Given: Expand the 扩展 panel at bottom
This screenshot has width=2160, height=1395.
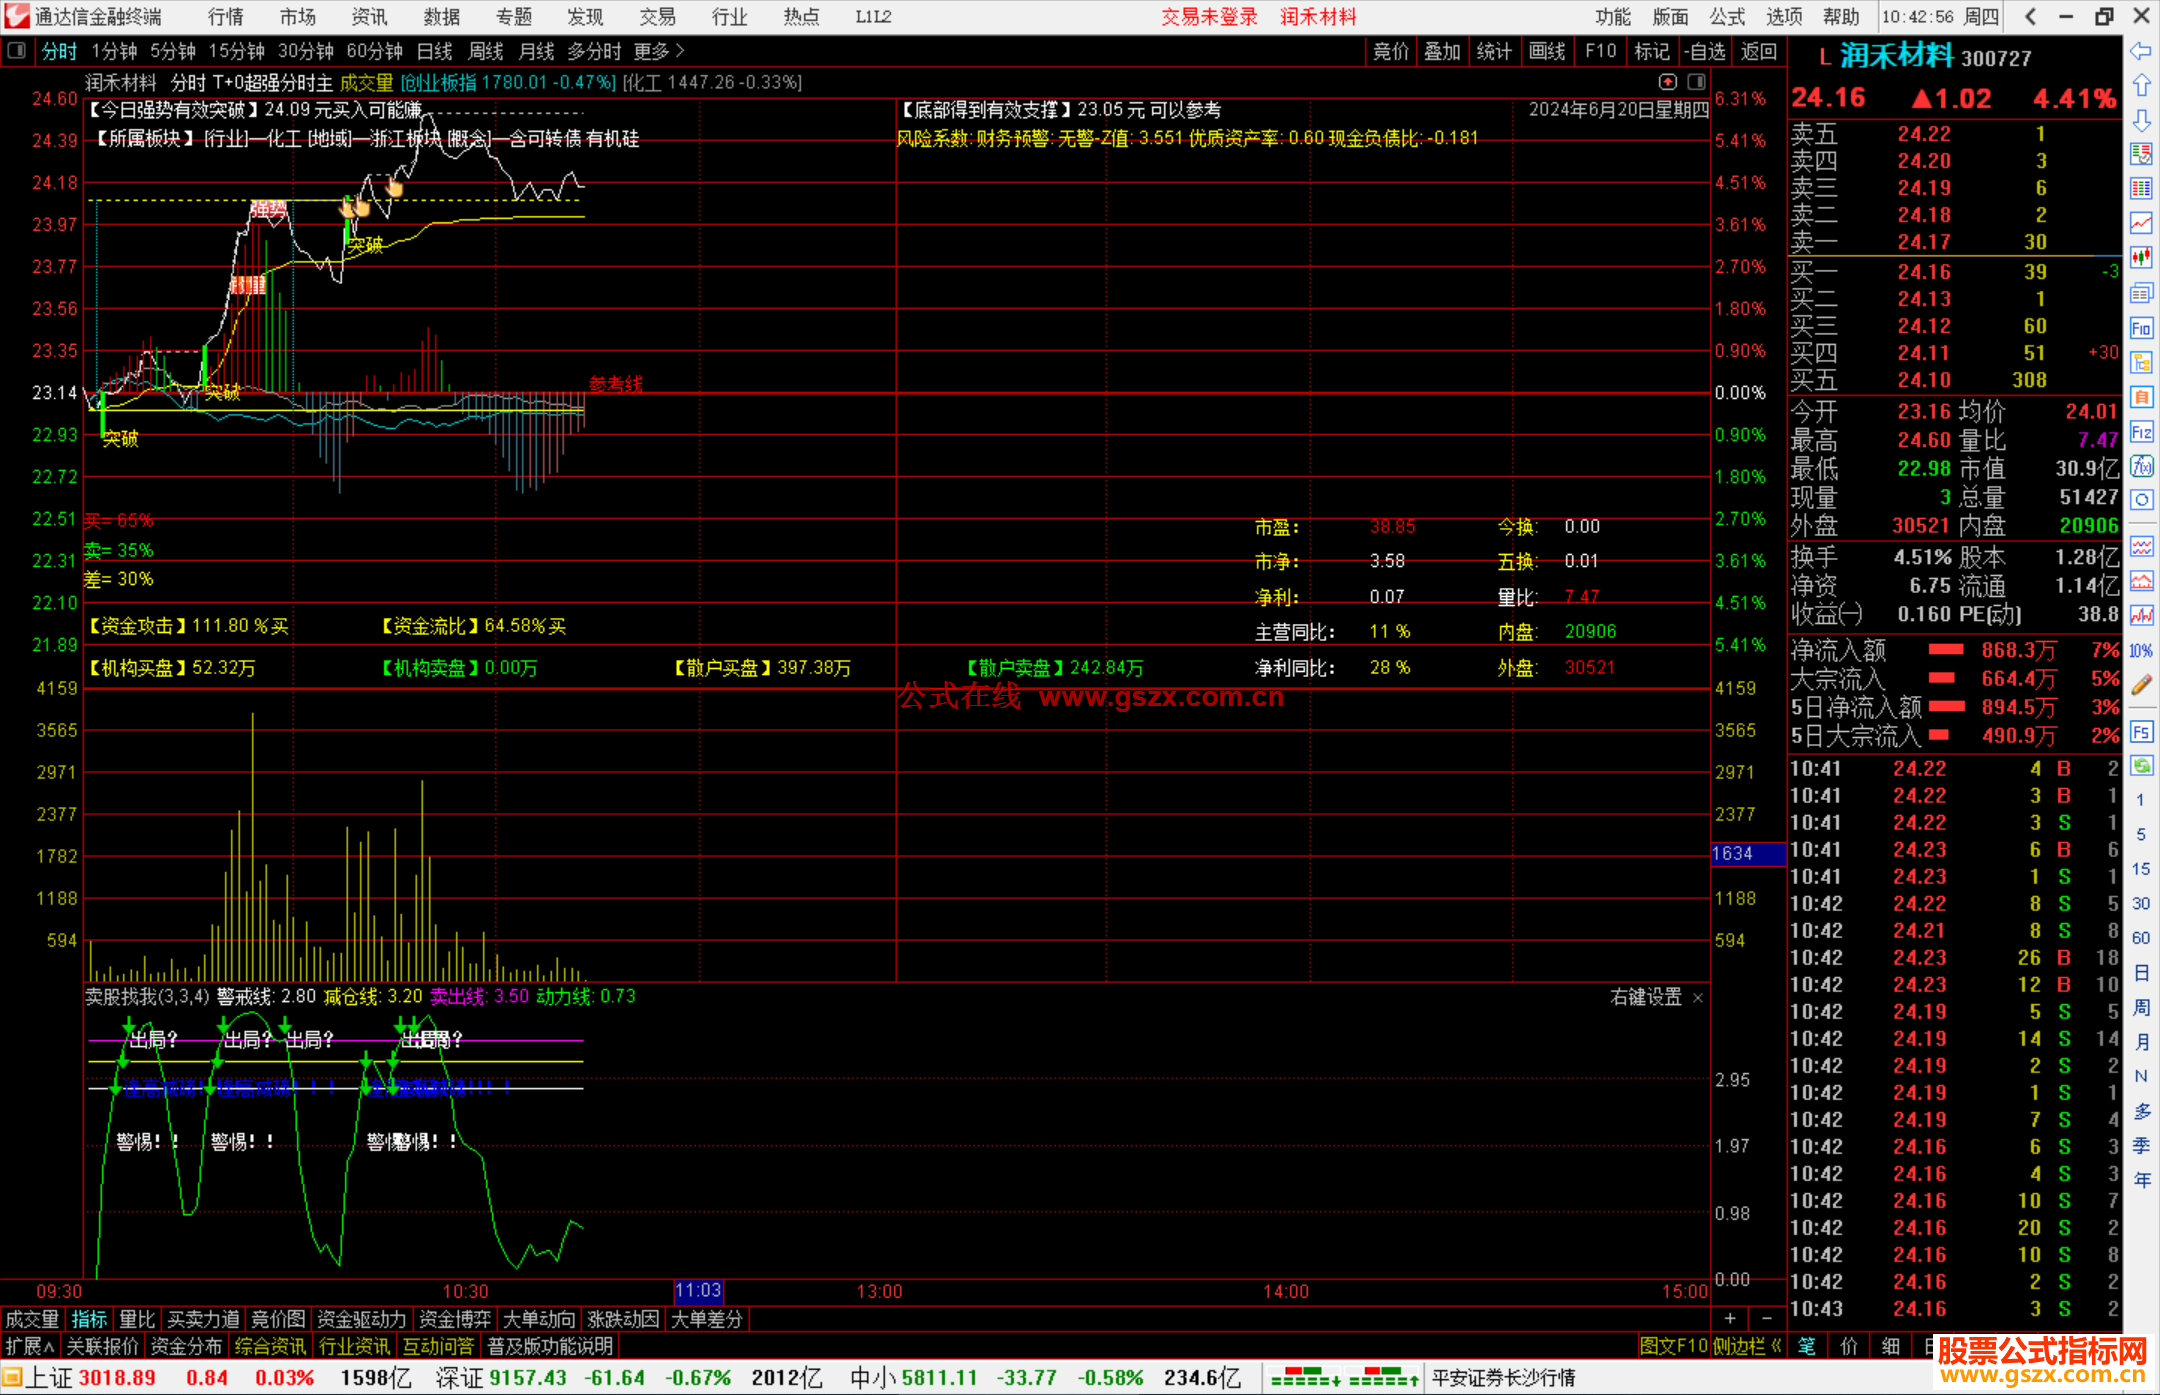Looking at the screenshot, I should [x=29, y=1346].
